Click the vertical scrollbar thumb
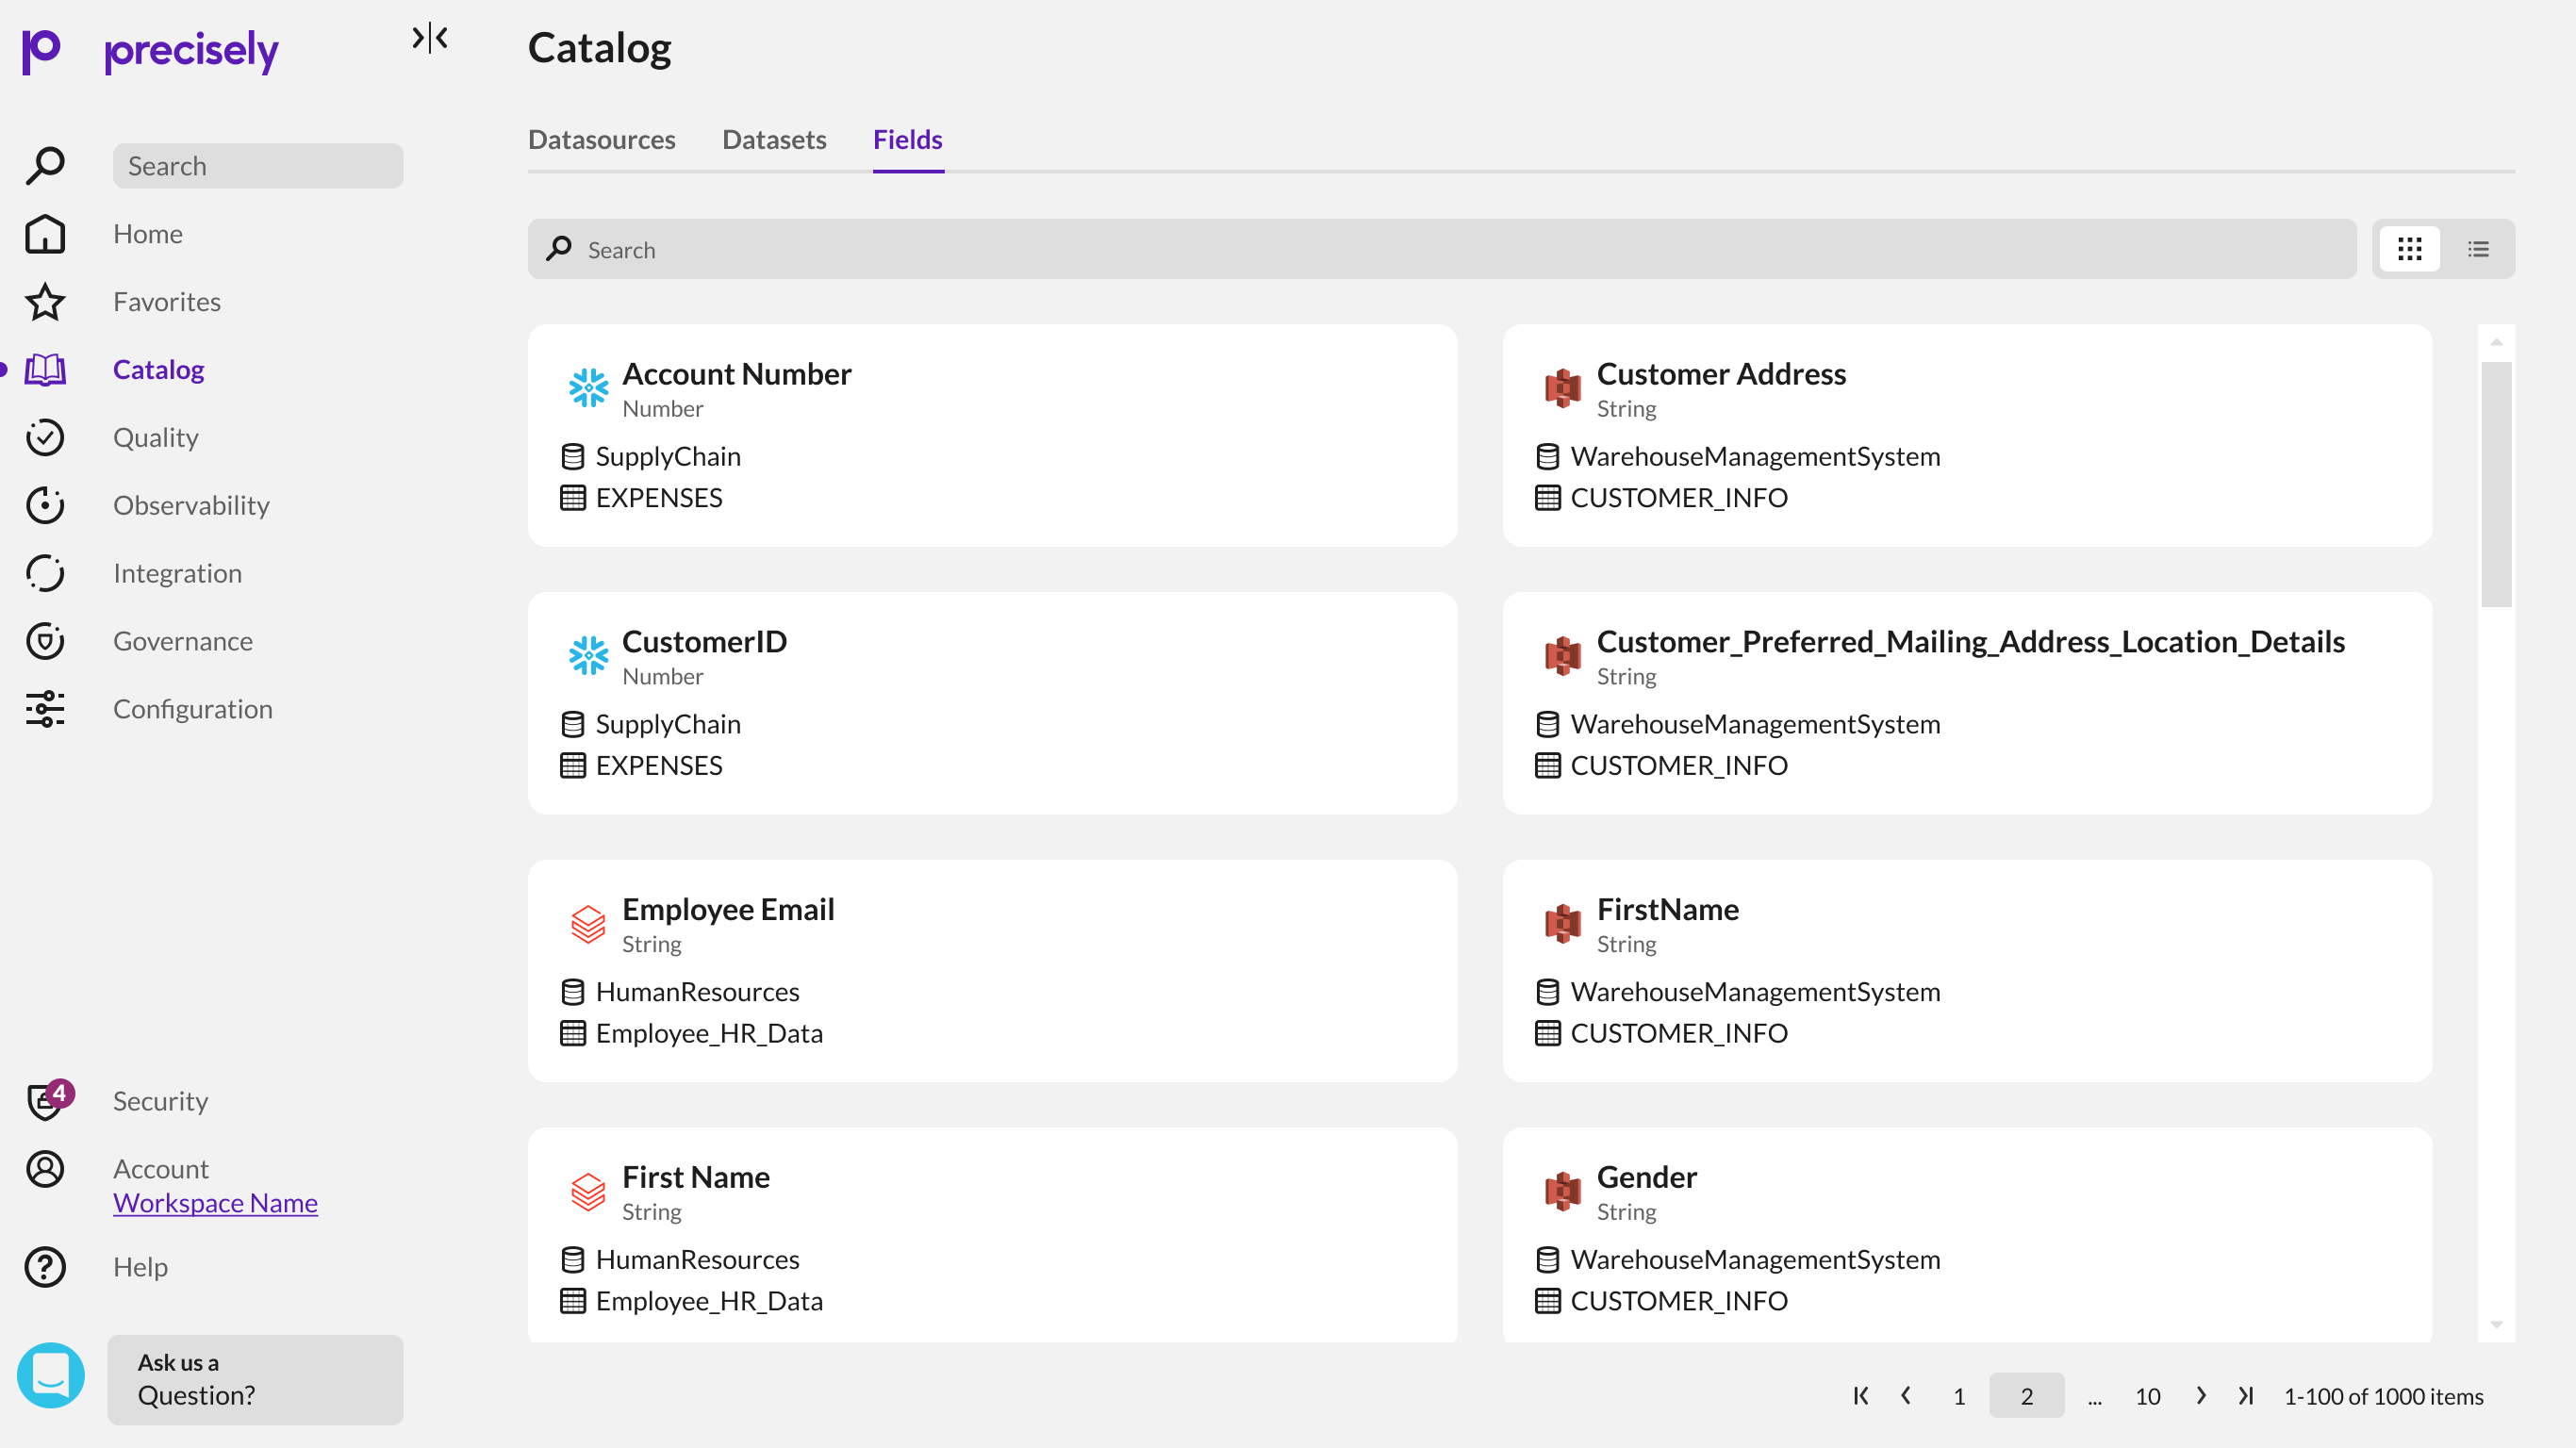The width and height of the screenshot is (2576, 1448). coord(2497,484)
